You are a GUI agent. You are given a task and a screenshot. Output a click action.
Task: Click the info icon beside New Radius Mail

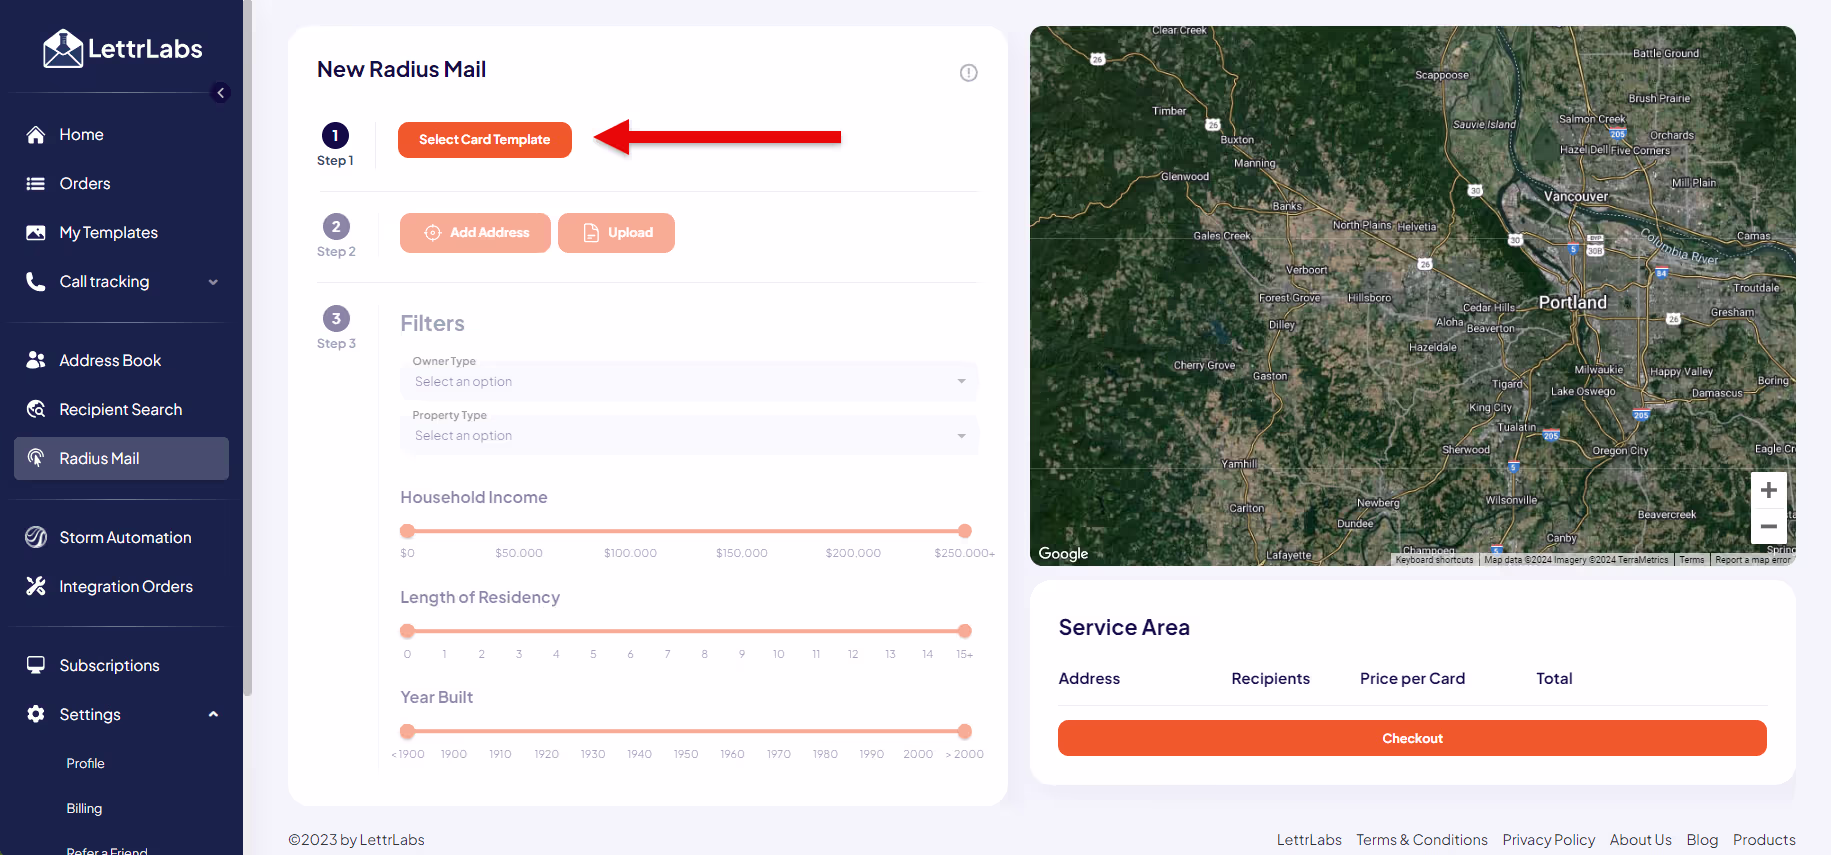(969, 73)
